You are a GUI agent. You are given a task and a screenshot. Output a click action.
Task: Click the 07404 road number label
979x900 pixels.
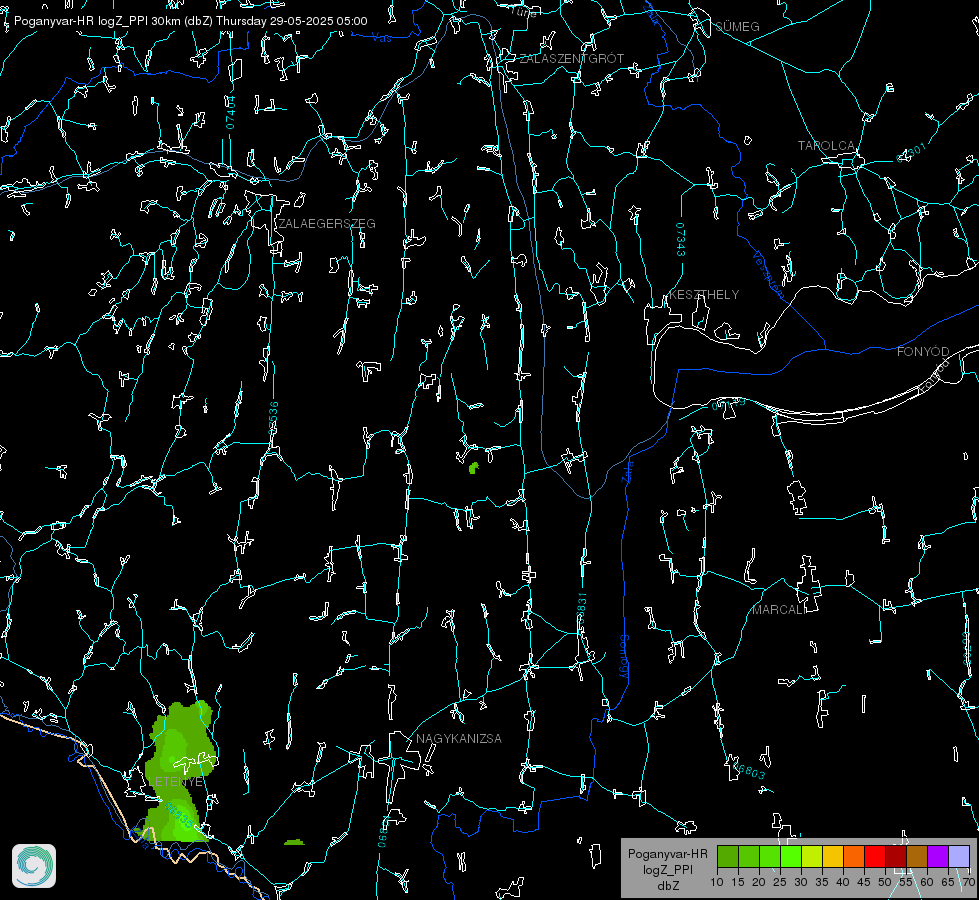pos(230,113)
